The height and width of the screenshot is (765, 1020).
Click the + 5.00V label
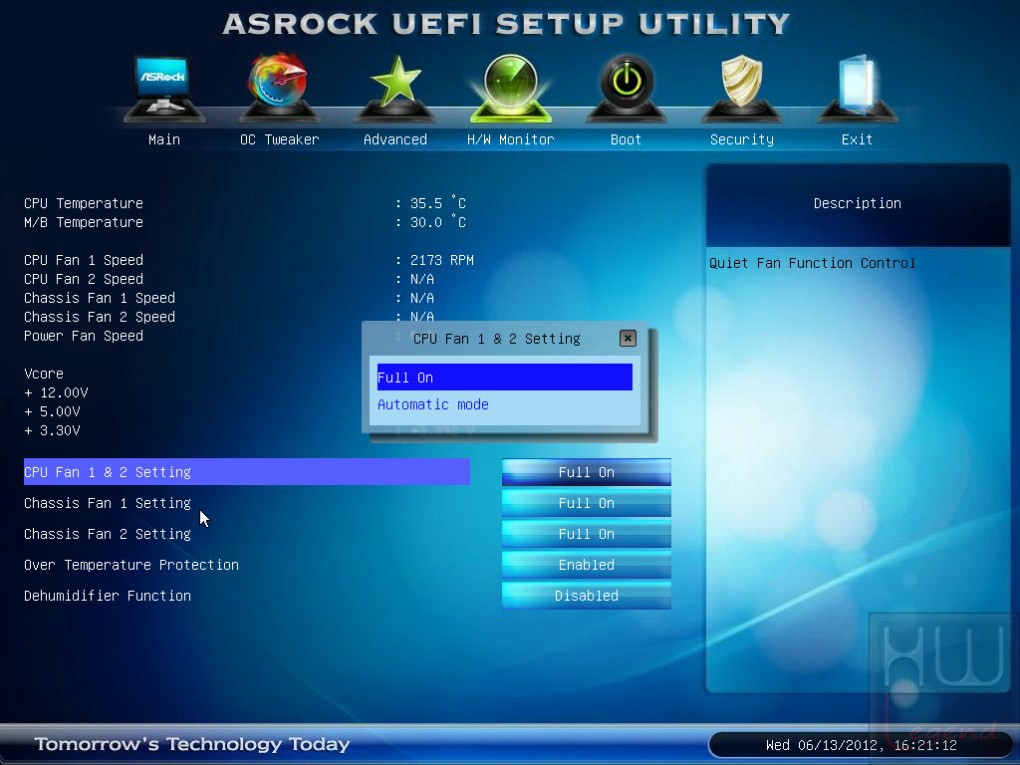click(x=52, y=411)
